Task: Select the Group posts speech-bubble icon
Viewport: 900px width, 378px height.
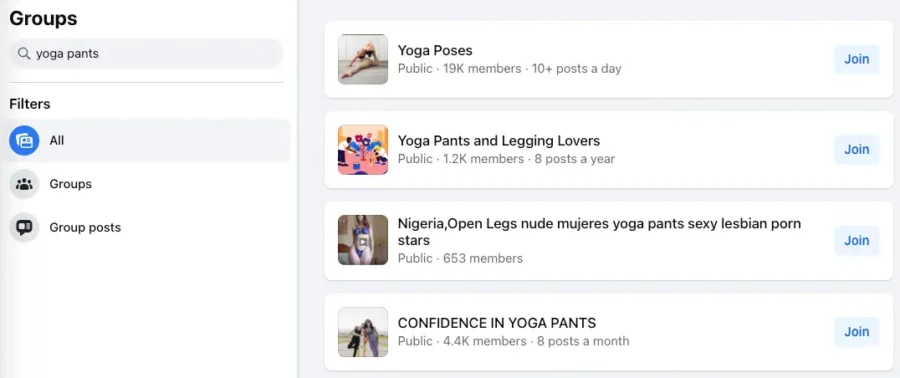Action: tap(24, 228)
